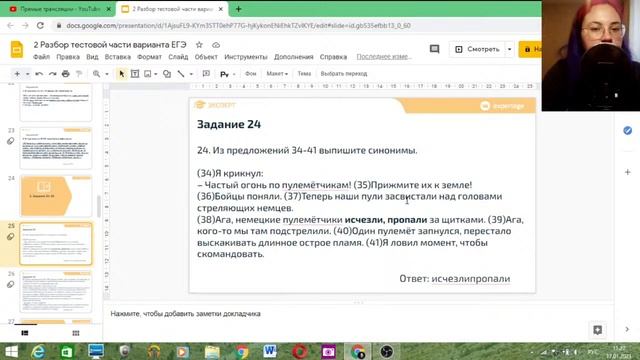Open the insert image dropdown arrow
Viewport: 640px width, 360px height.
tap(156, 74)
